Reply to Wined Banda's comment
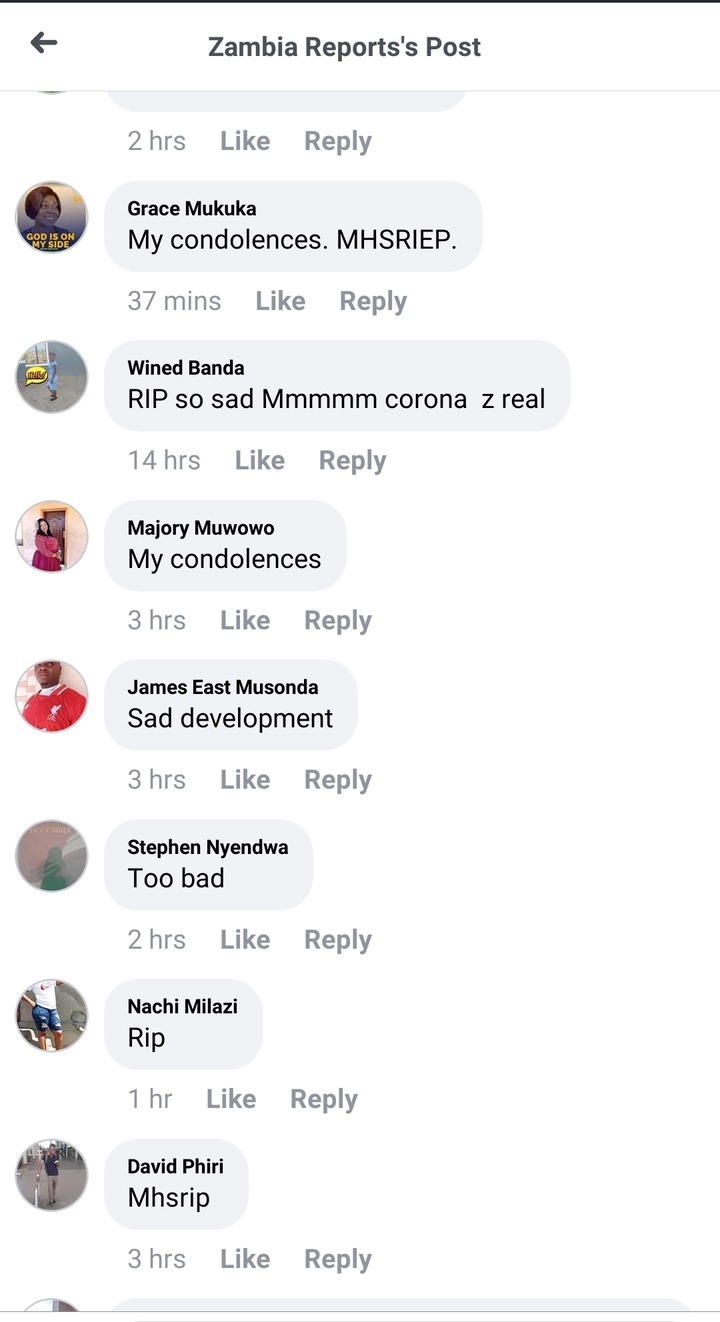The image size is (720, 1322). click(352, 461)
